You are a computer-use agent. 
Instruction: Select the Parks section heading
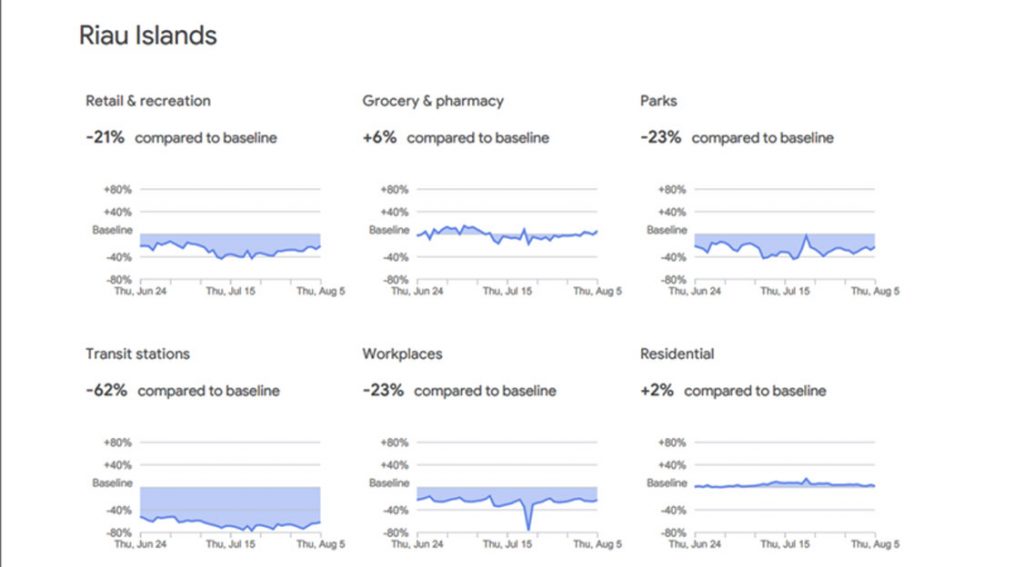coord(658,101)
